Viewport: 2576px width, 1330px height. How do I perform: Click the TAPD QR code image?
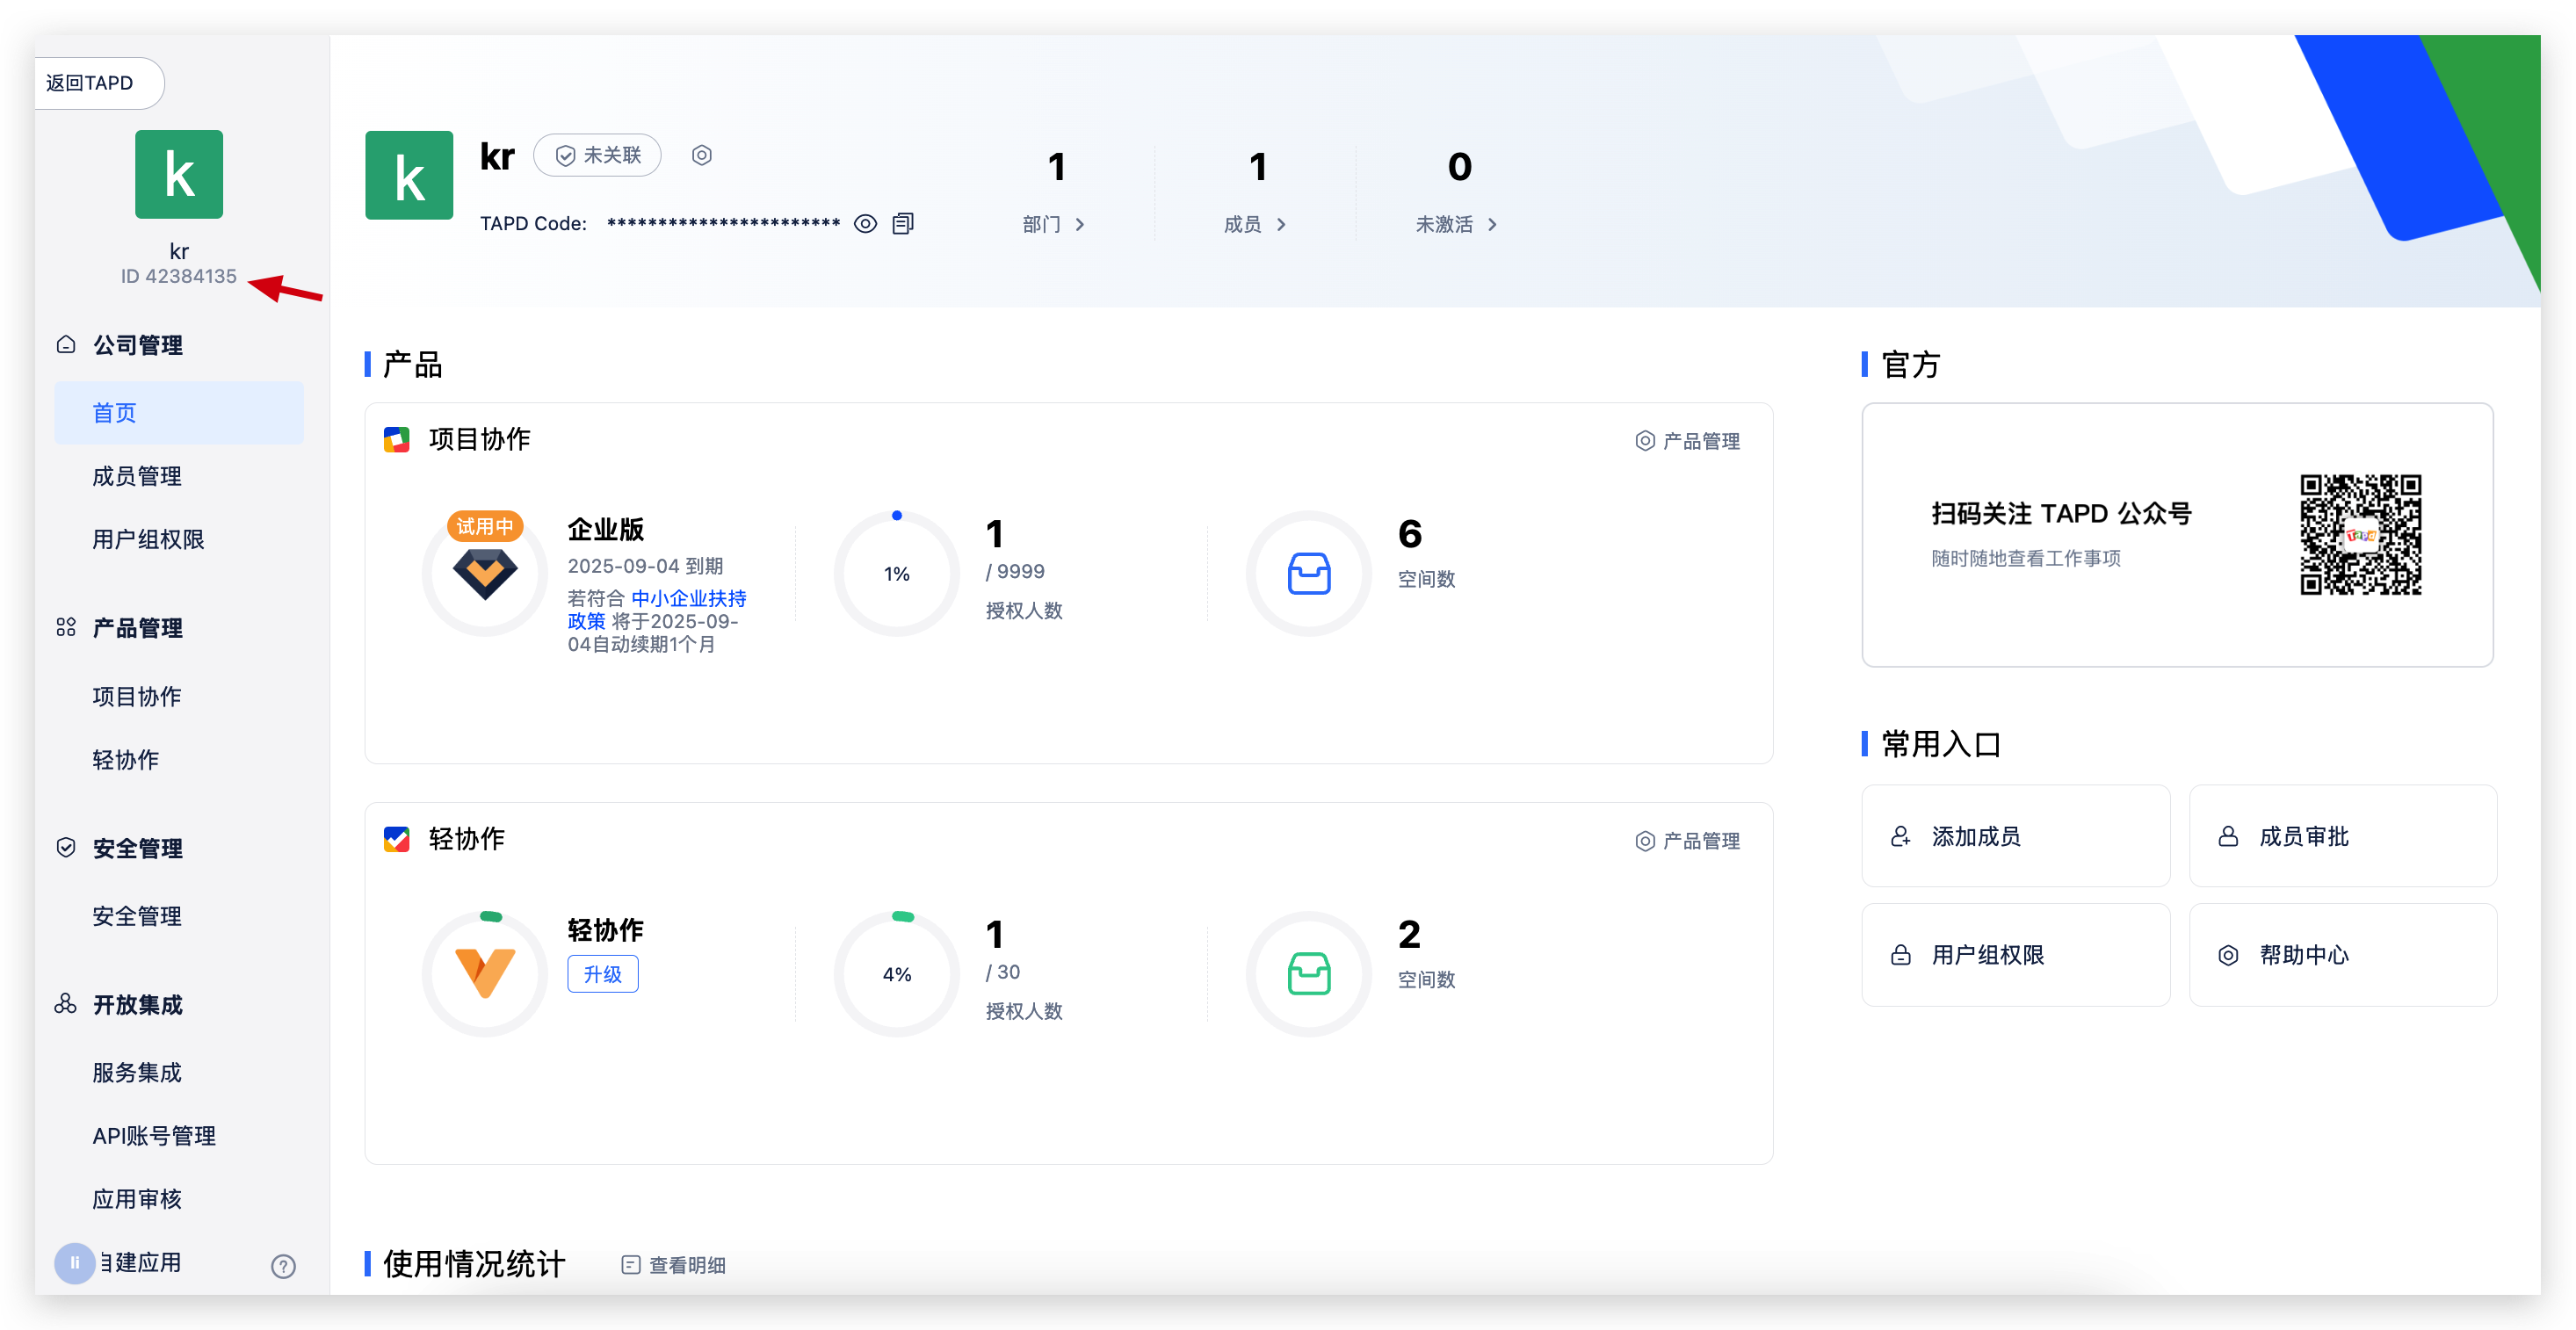click(2360, 535)
